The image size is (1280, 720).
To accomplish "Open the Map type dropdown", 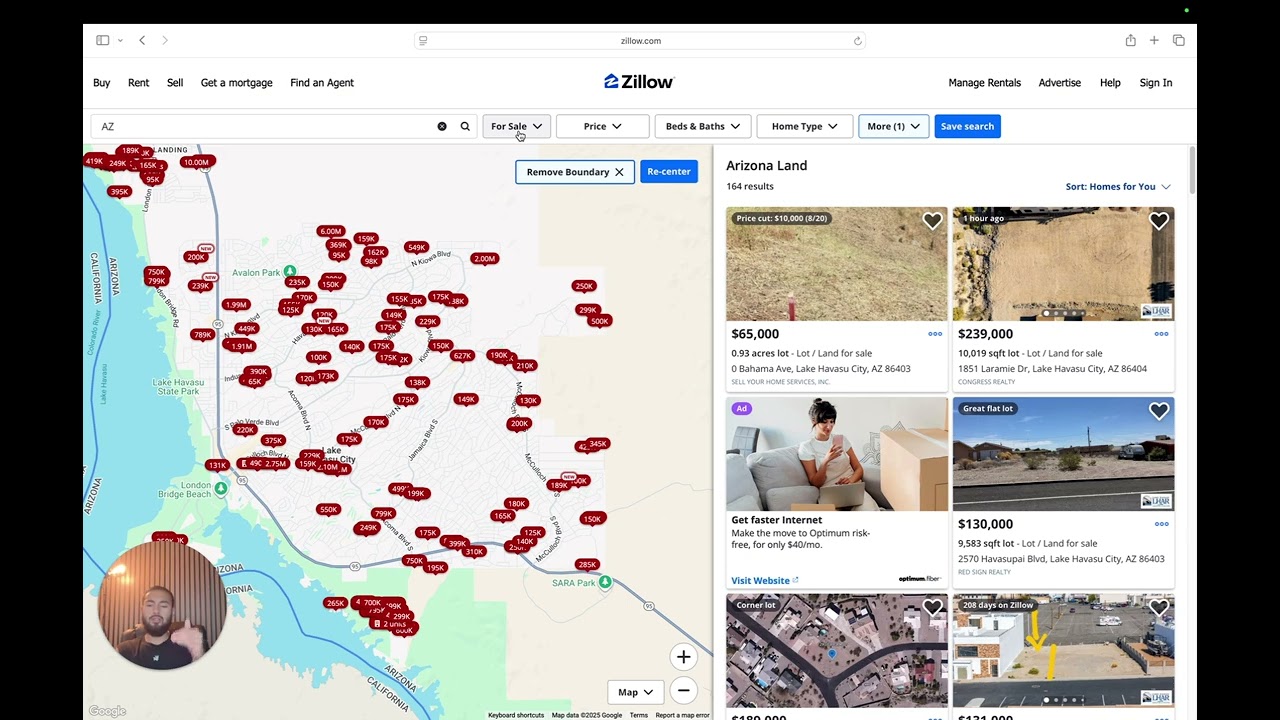I will click(x=635, y=692).
